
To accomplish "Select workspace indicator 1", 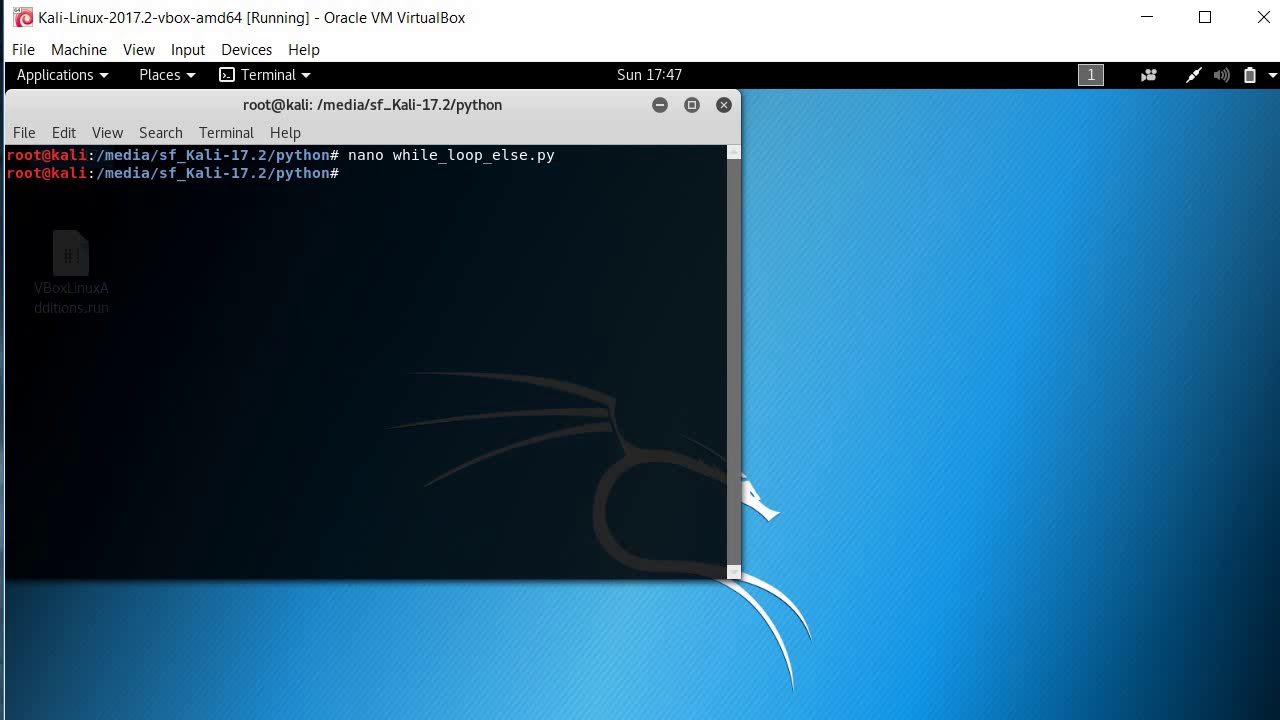I will 1091,75.
